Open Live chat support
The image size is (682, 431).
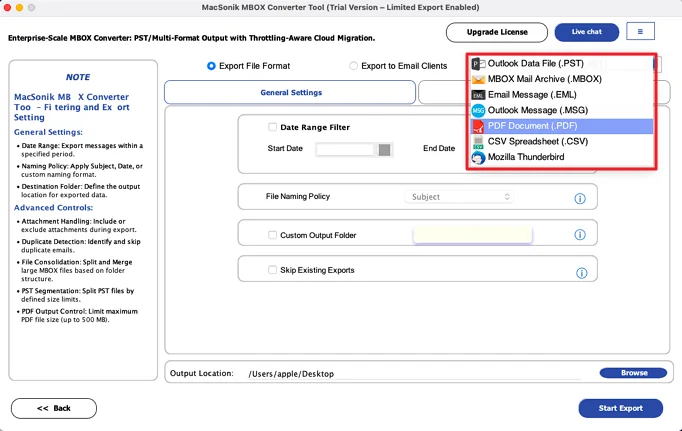[586, 32]
